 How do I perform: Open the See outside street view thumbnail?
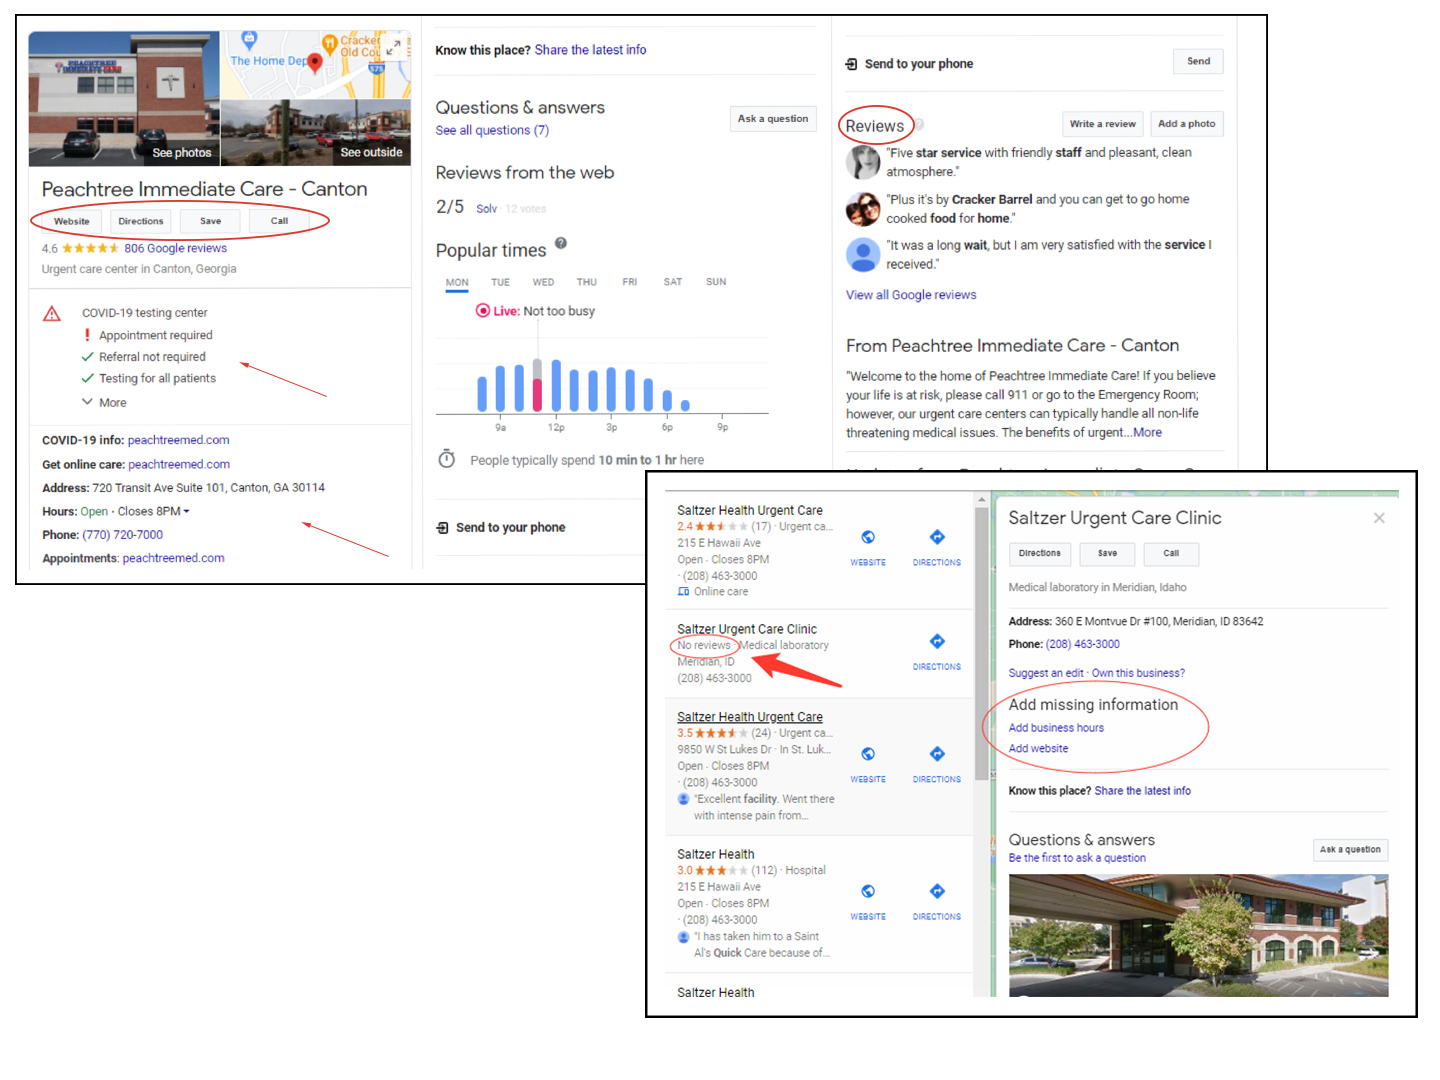(x=315, y=132)
